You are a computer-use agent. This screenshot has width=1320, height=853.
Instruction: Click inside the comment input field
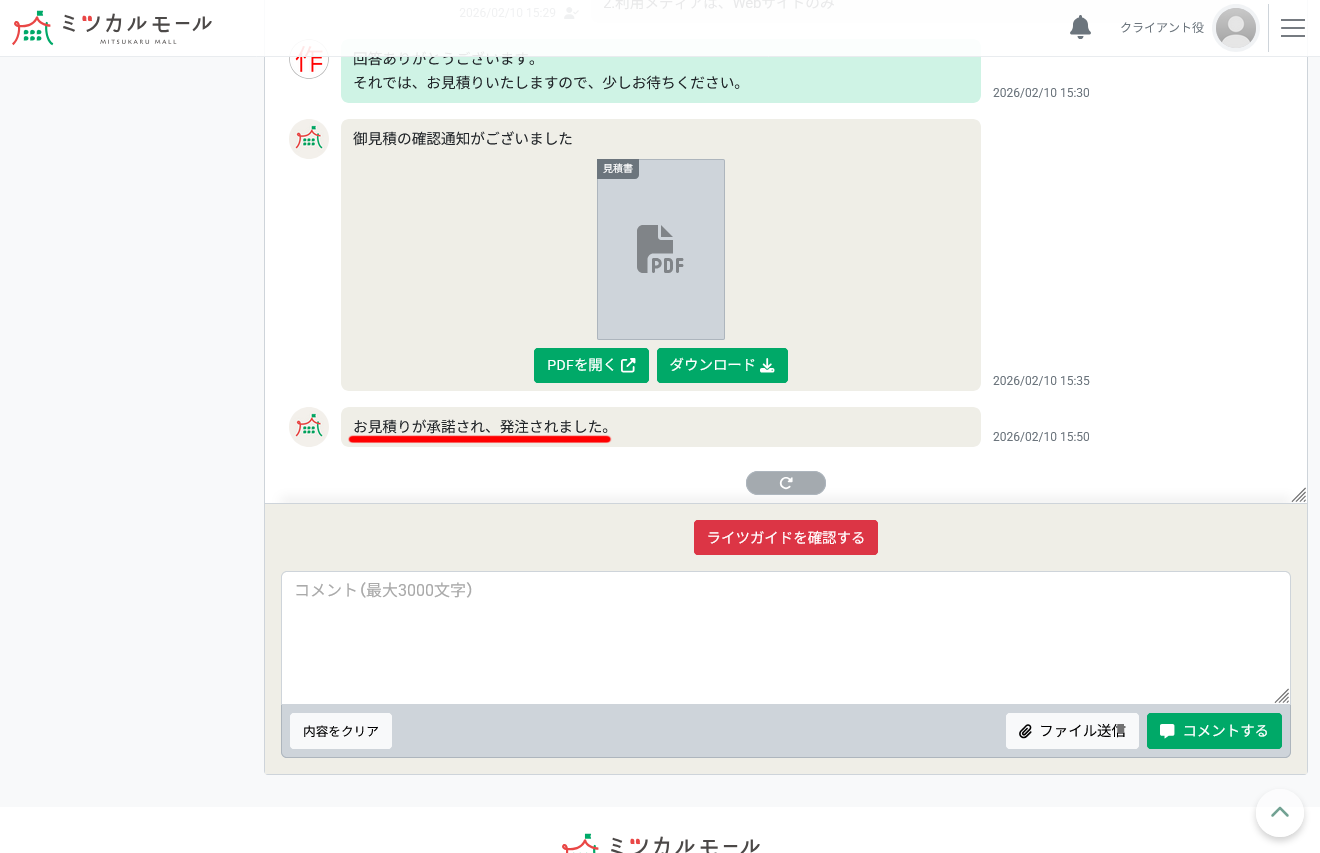pos(785,638)
